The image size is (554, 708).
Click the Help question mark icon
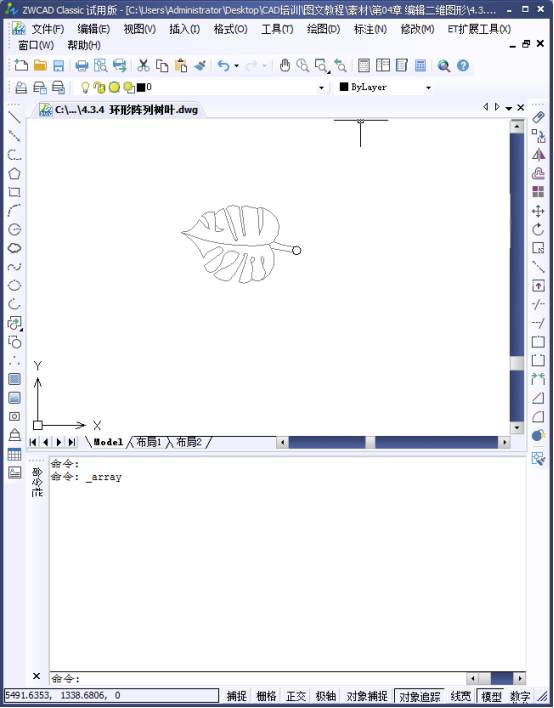(x=463, y=65)
